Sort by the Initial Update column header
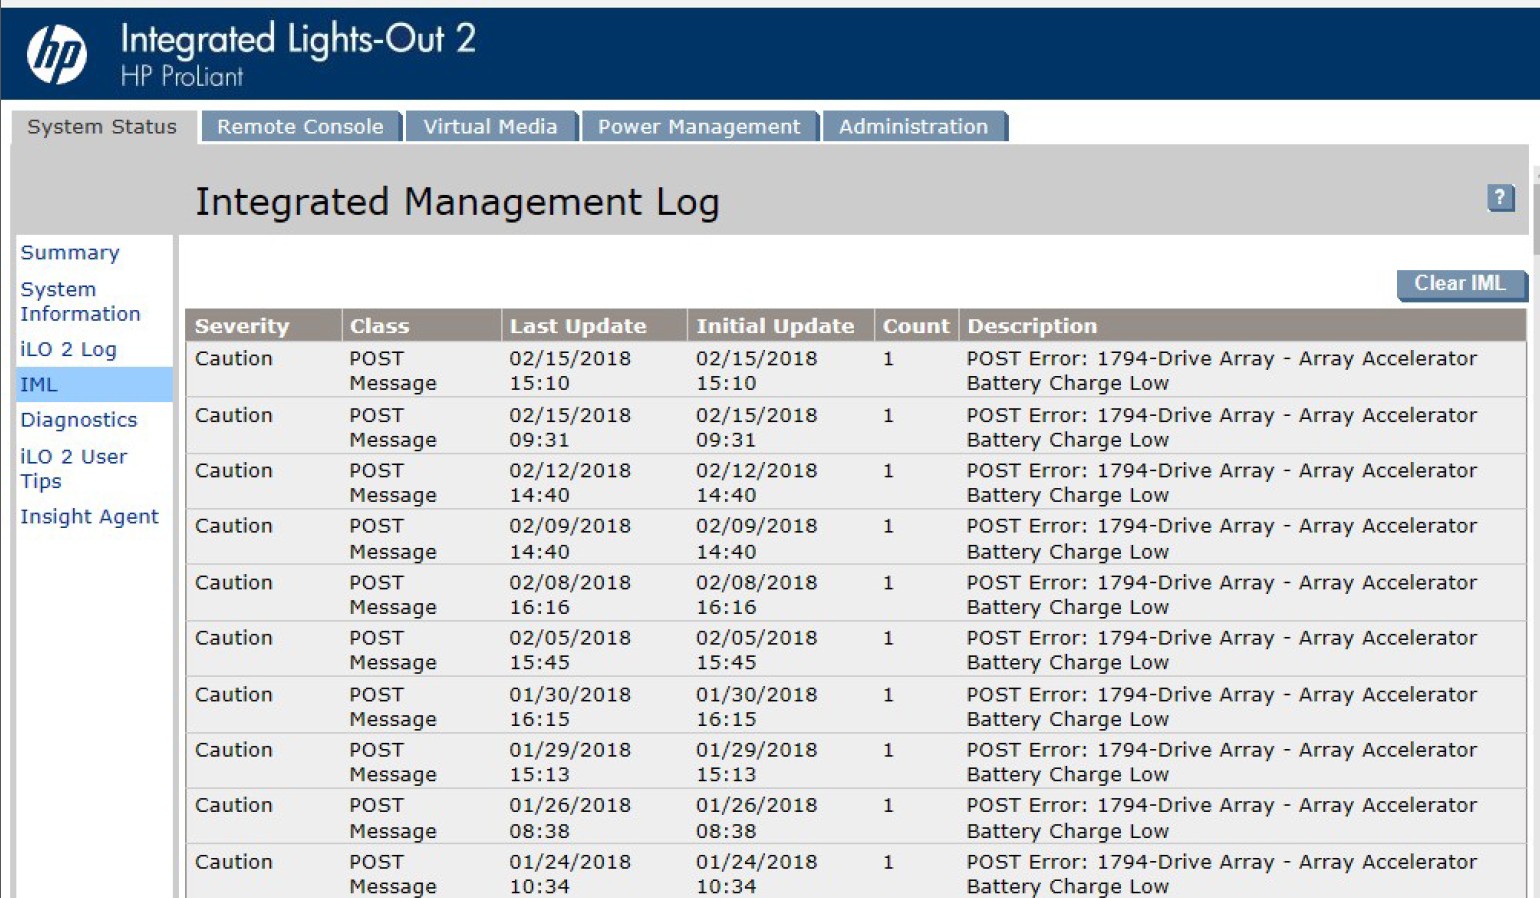The image size is (1540, 898). point(780,326)
